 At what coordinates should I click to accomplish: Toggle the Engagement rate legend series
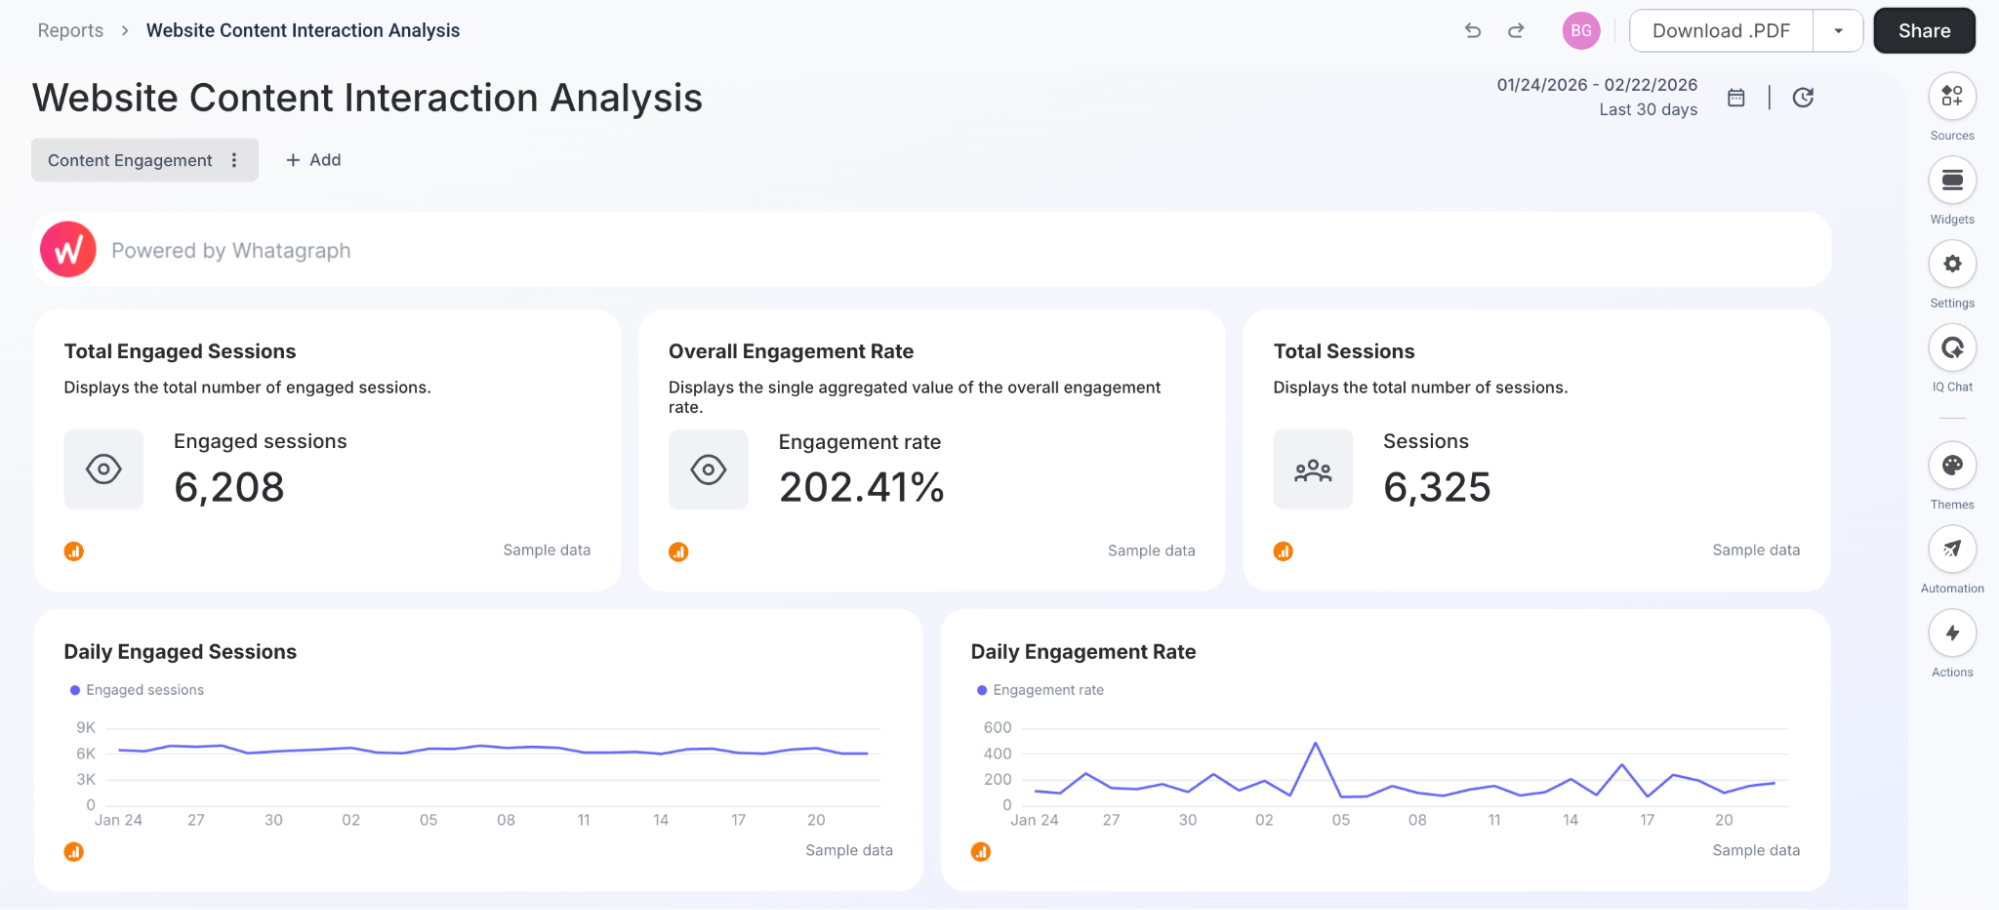point(1040,689)
